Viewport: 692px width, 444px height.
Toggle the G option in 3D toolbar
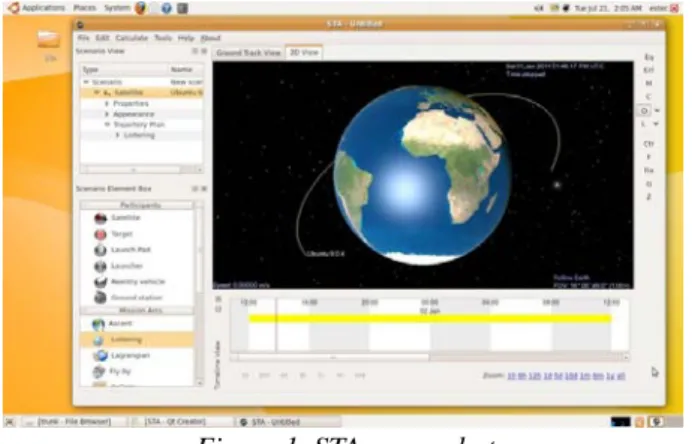click(x=649, y=184)
